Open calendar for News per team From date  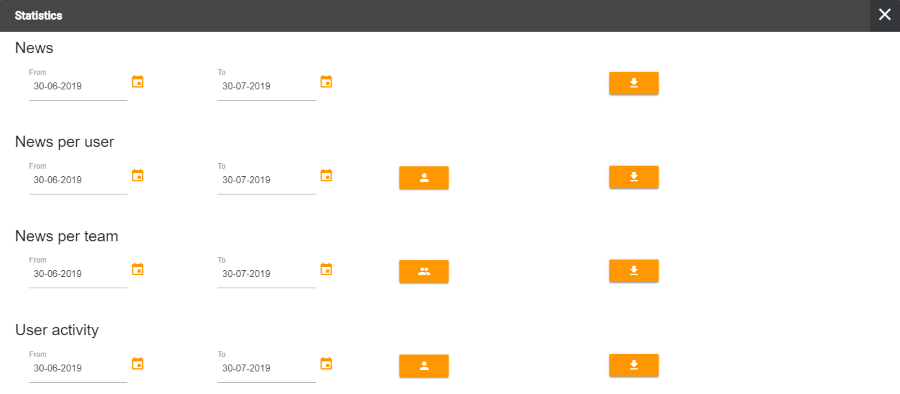click(x=138, y=269)
